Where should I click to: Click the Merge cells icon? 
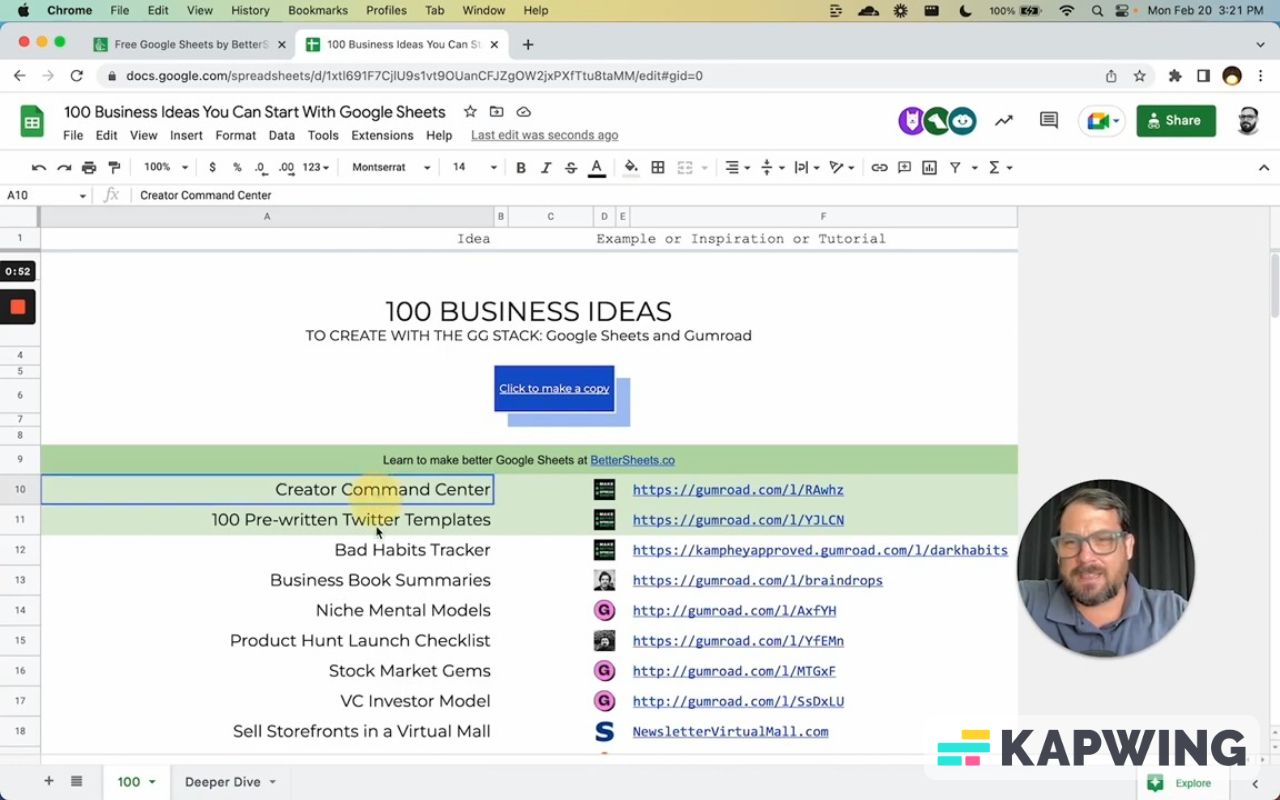(x=685, y=168)
